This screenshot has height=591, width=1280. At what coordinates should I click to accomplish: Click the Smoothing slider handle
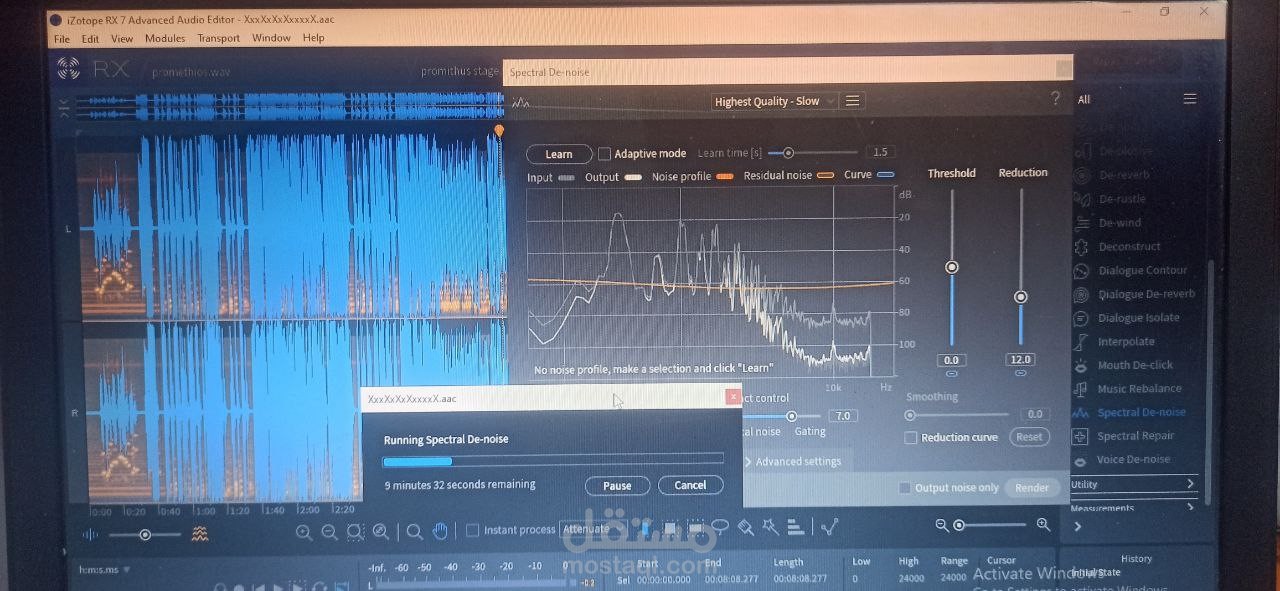(910, 414)
